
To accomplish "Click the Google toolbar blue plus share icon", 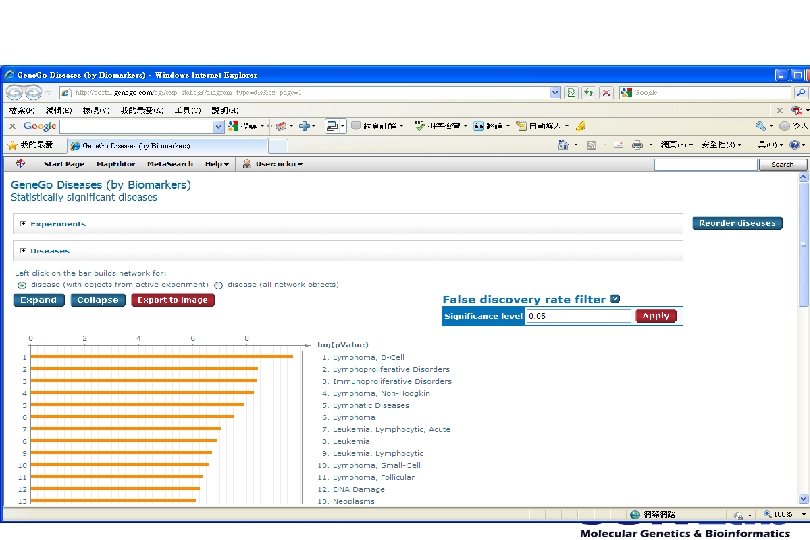I will coord(304,126).
